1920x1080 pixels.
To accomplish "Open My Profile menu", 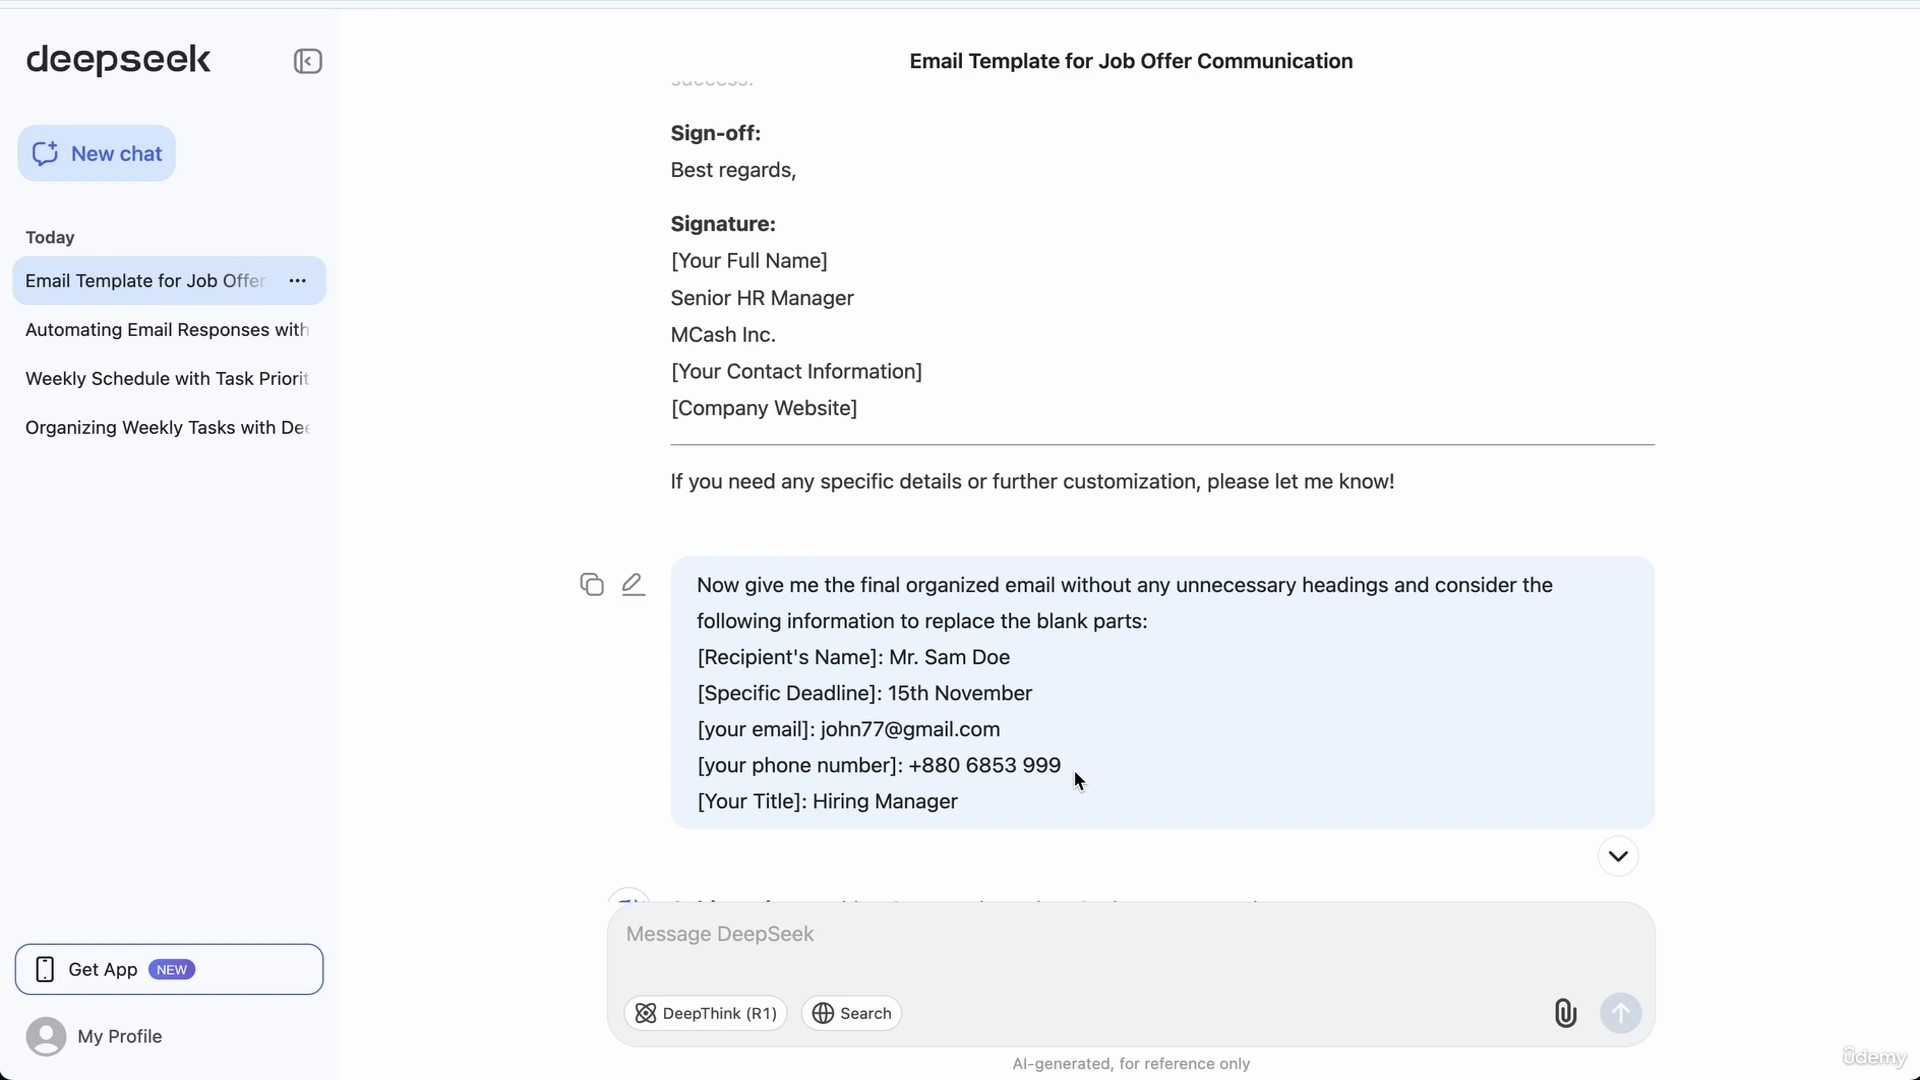I will 94,1037.
